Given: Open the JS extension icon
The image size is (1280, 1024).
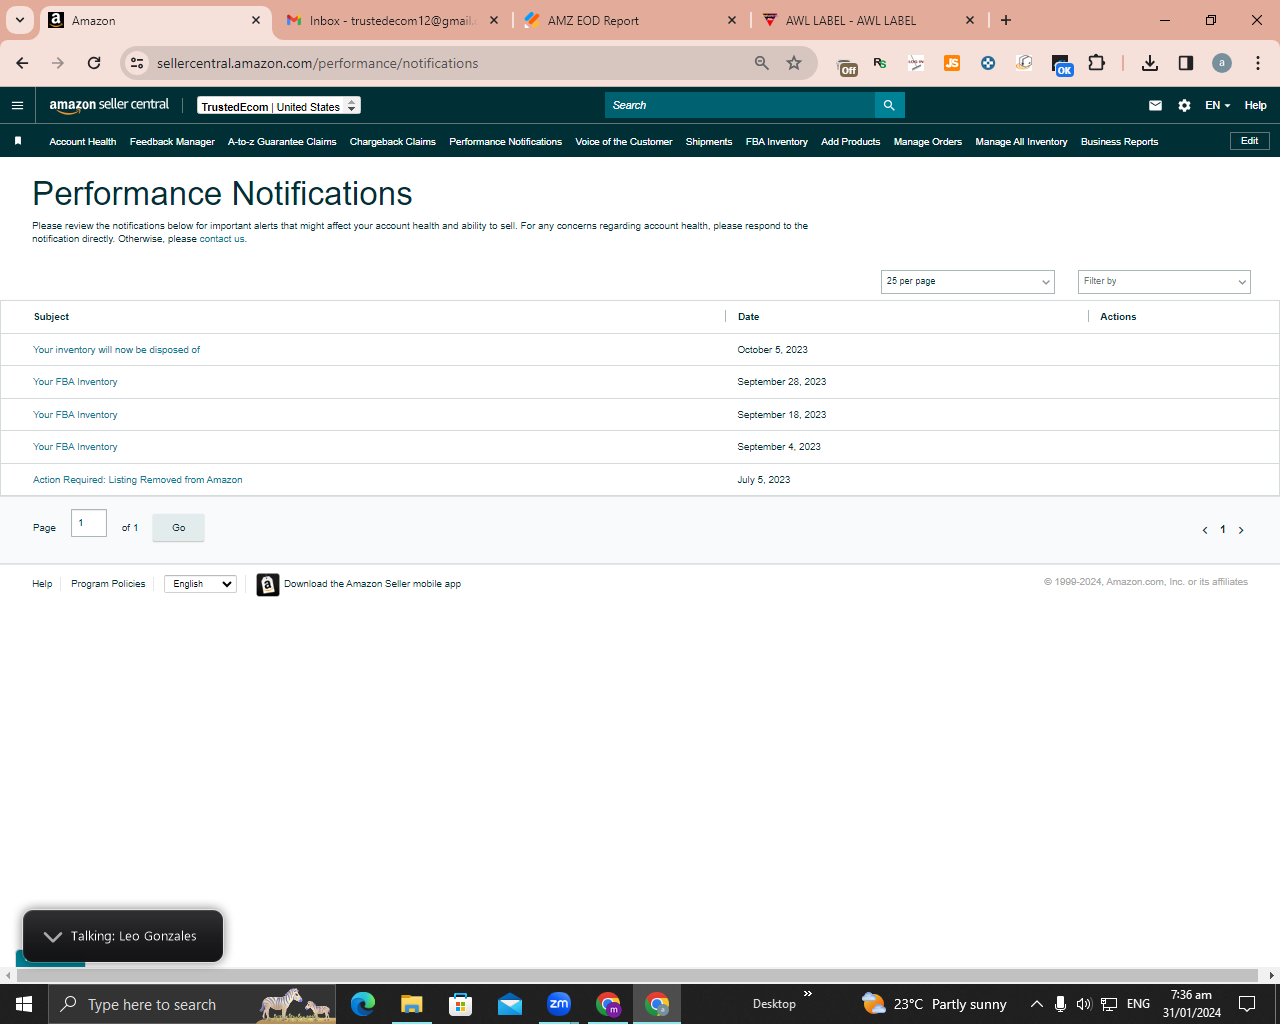Looking at the screenshot, I should [952, 63].
